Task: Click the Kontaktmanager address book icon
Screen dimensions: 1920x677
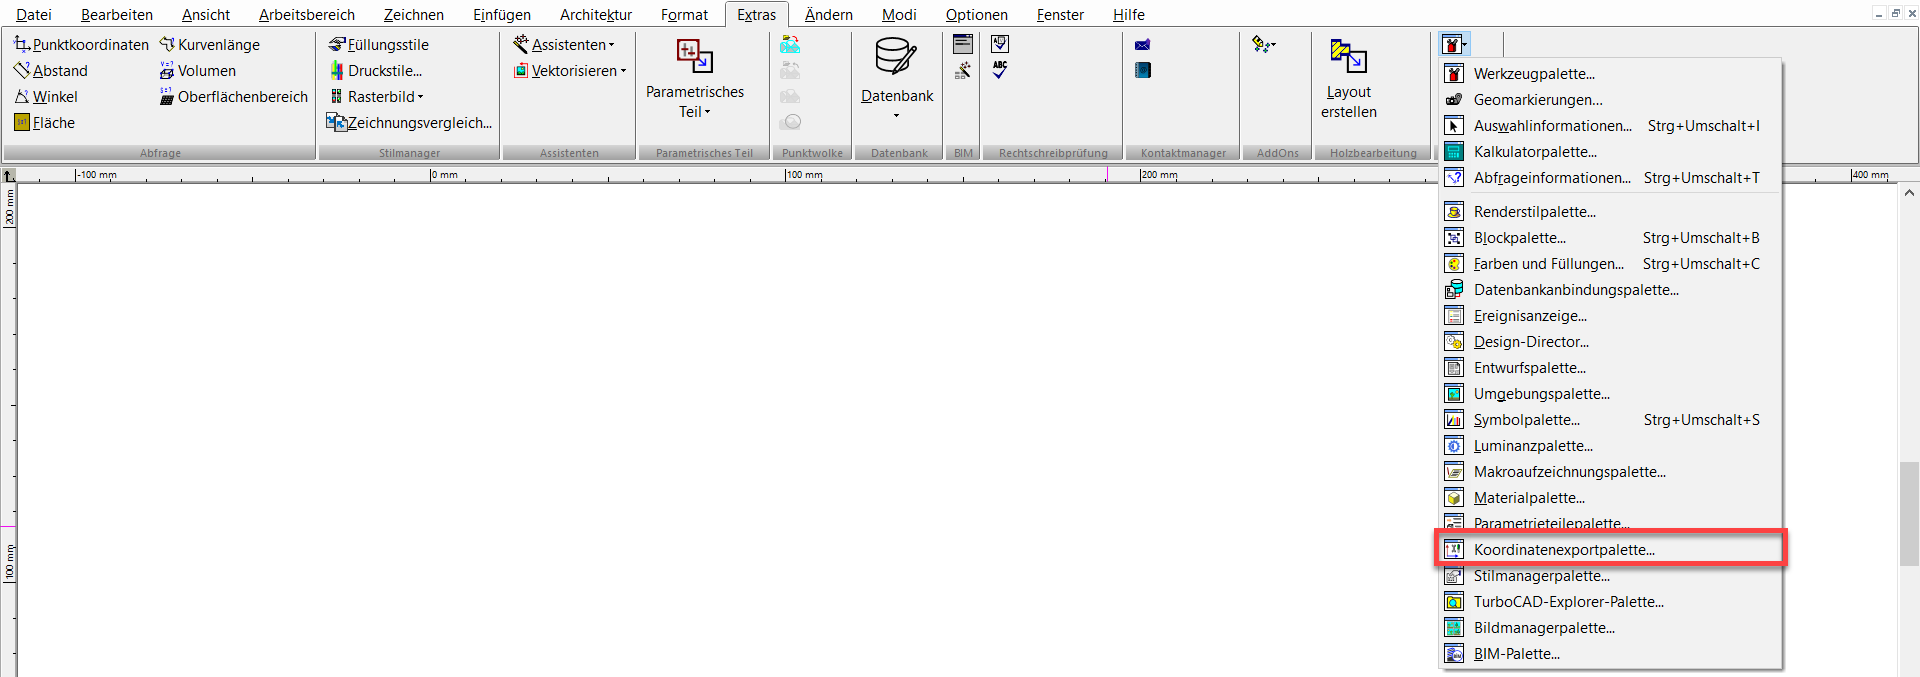Action: pyautogui.click(x=1143, y=70)
